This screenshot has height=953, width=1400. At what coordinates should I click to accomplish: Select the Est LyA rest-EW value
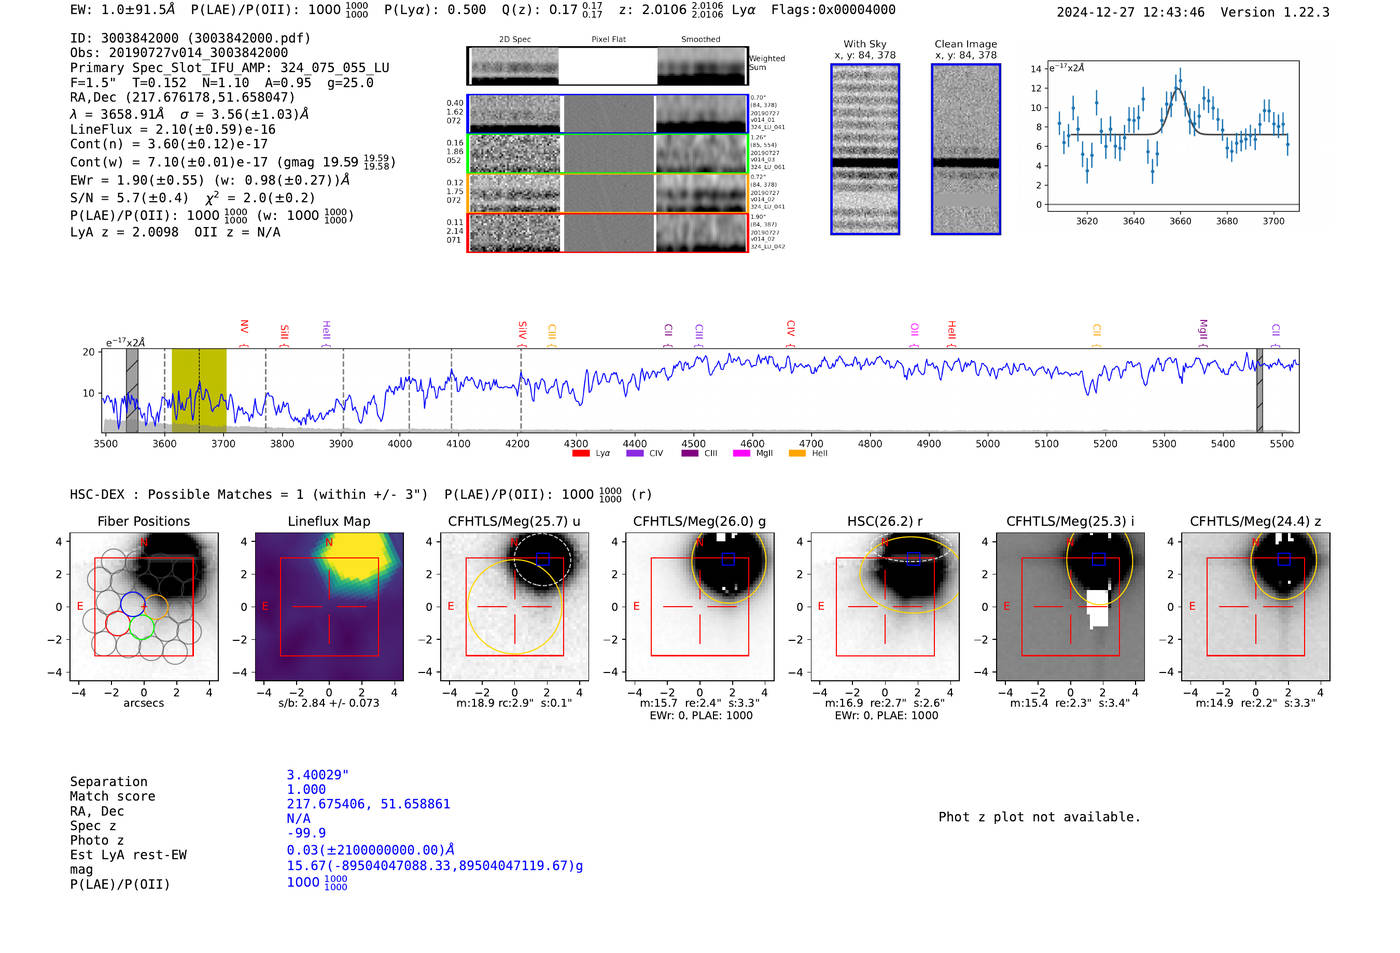[371, 850]
